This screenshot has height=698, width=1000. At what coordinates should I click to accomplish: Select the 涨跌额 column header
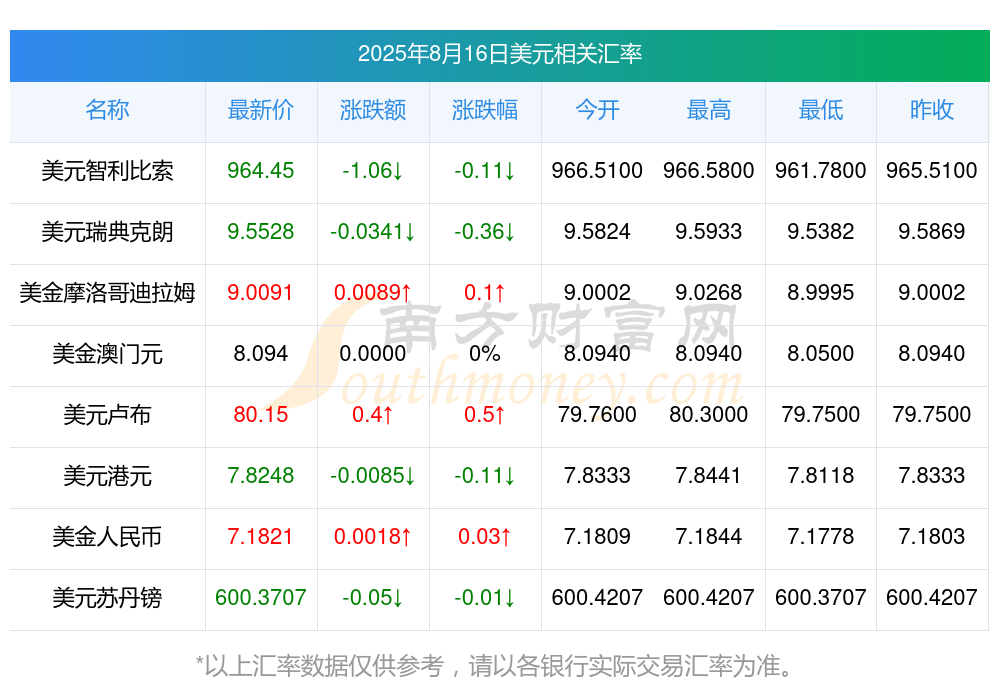coord(373,110)
